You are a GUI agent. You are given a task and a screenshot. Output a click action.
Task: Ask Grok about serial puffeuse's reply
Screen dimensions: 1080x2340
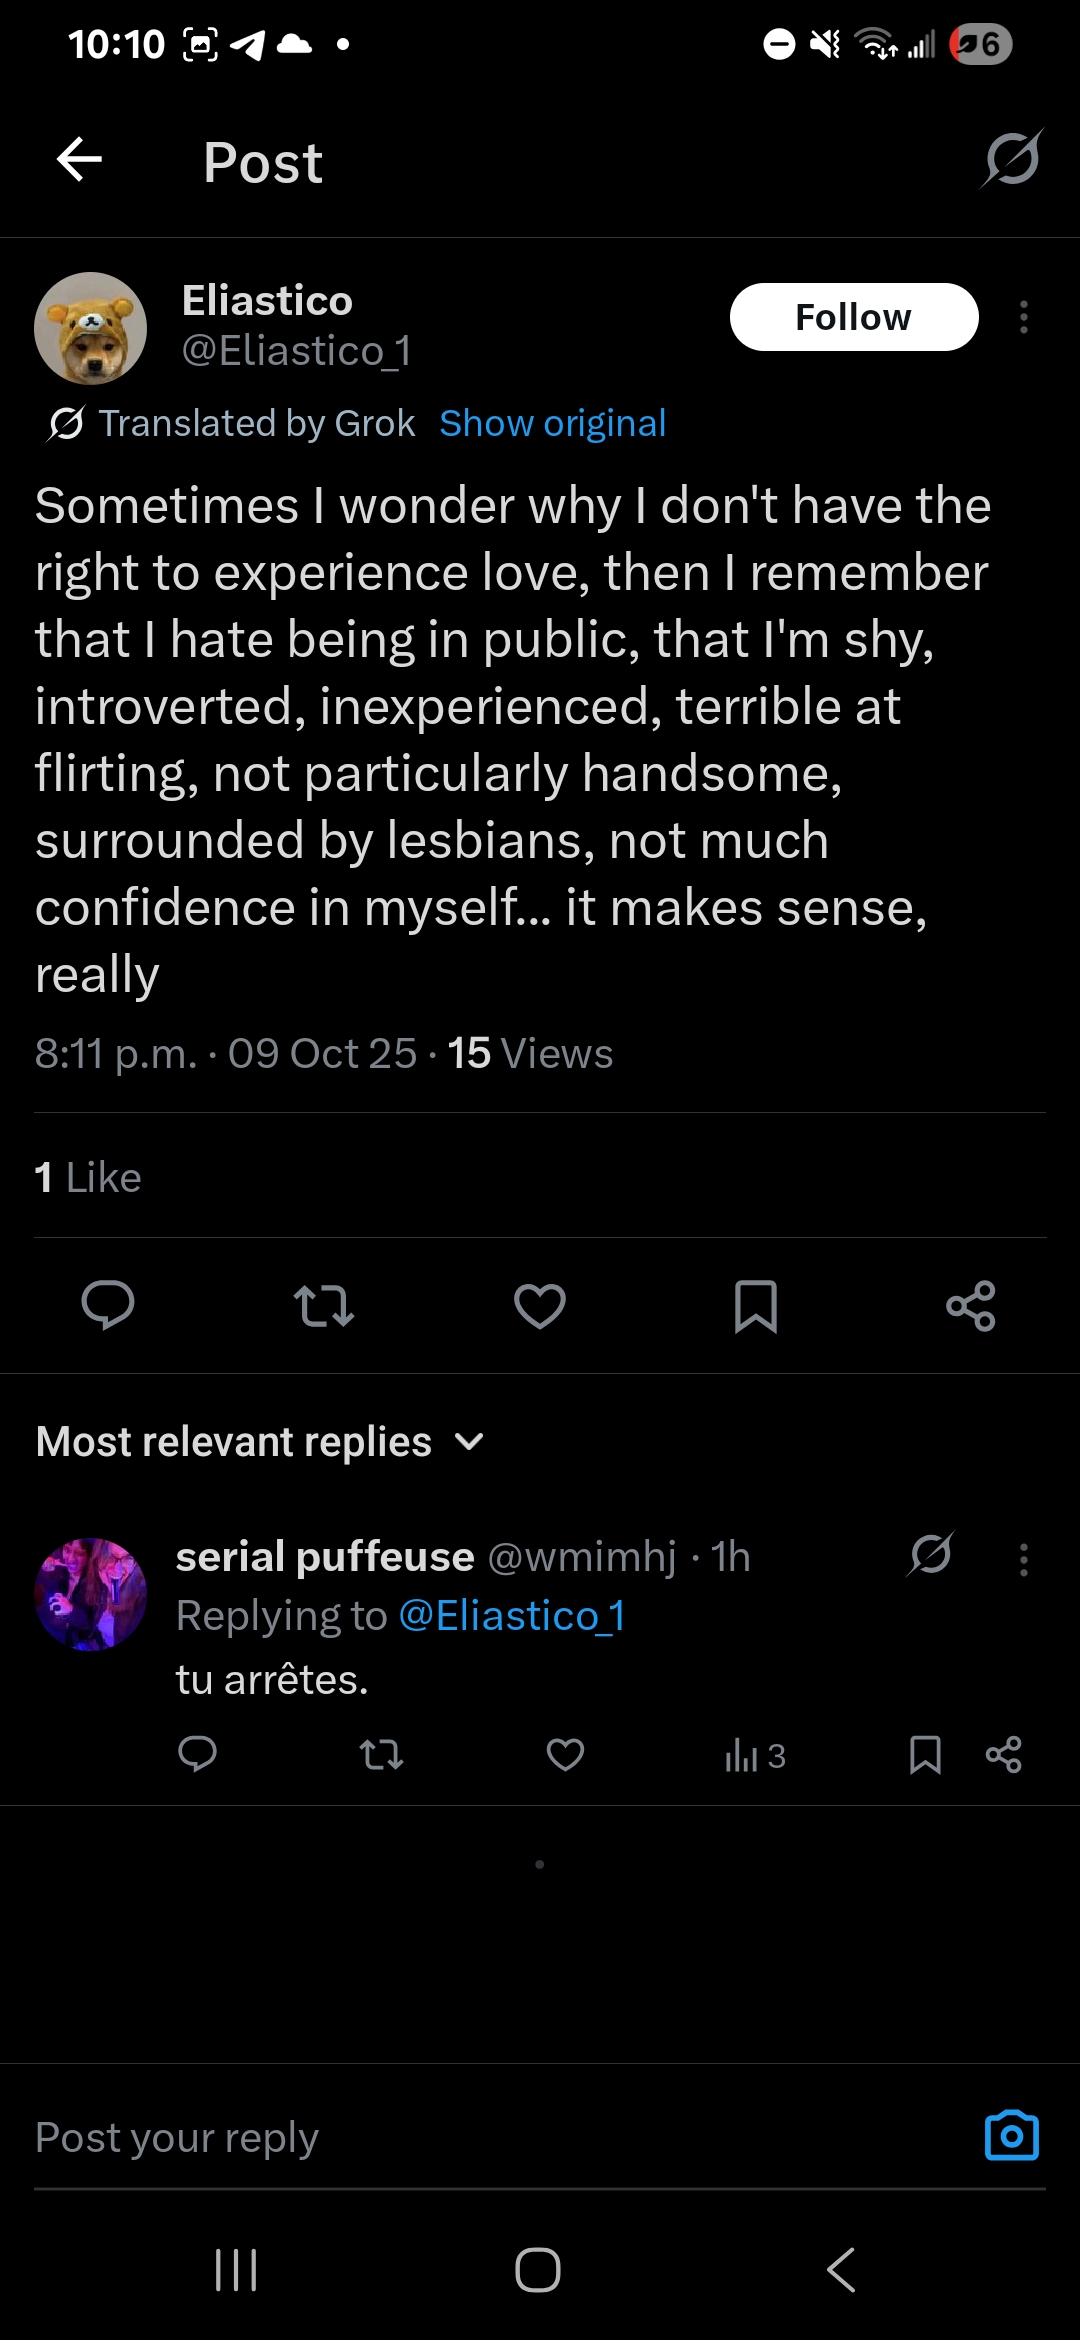point(931,1554)
